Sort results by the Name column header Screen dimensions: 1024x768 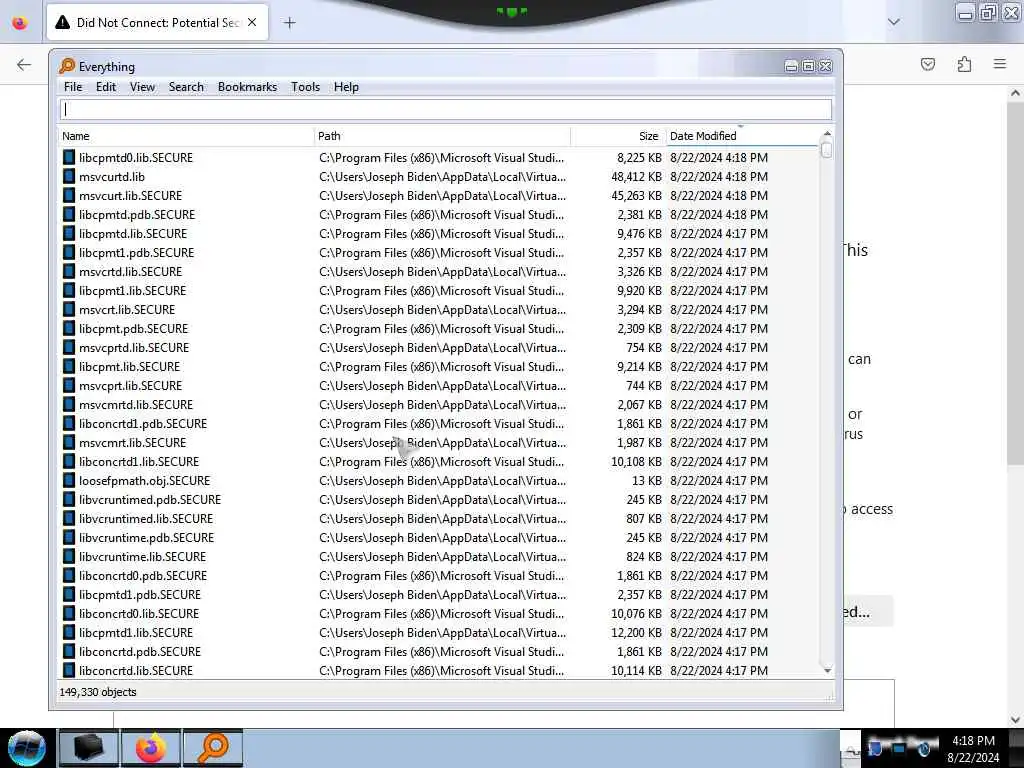click(186, 136)
